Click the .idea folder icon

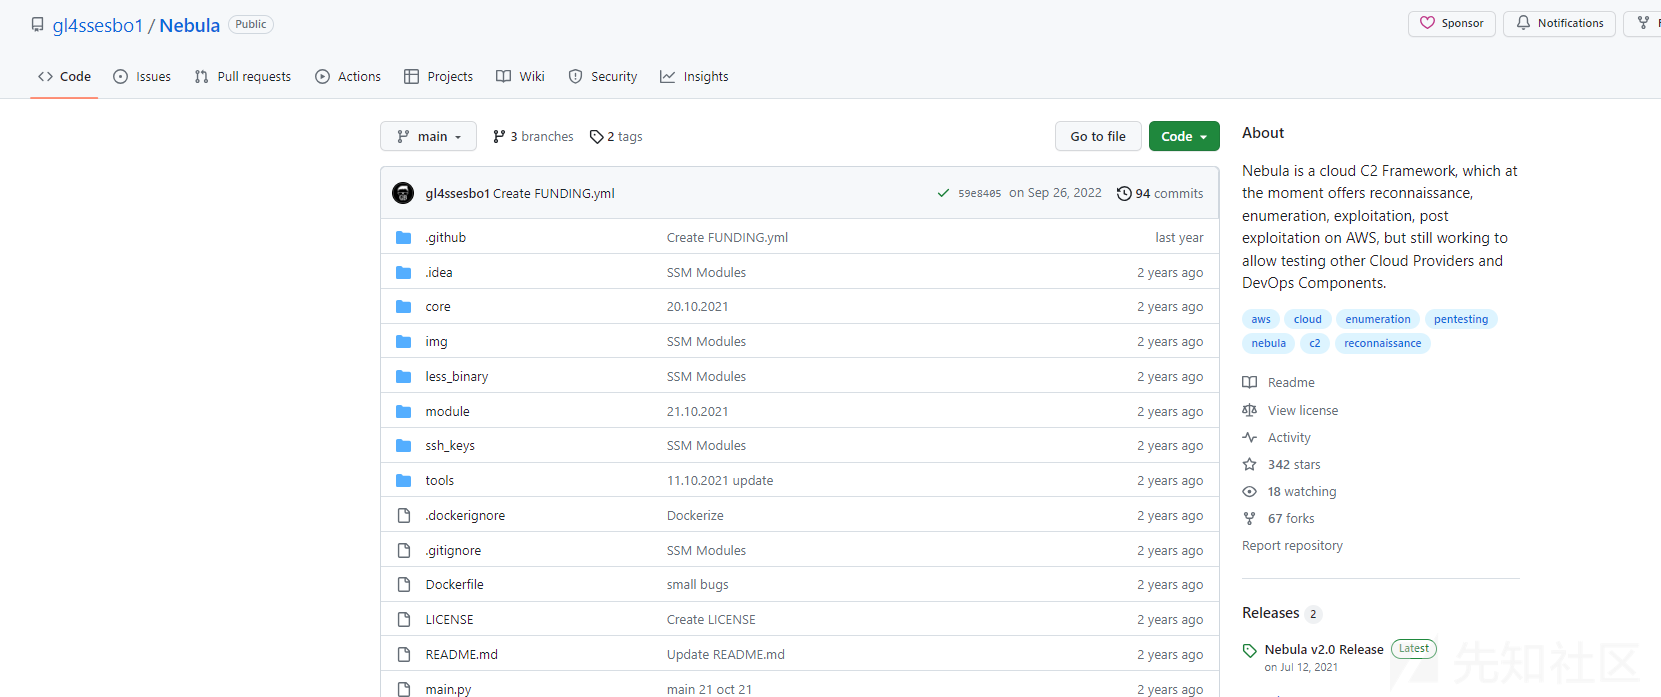pos(404,272)
